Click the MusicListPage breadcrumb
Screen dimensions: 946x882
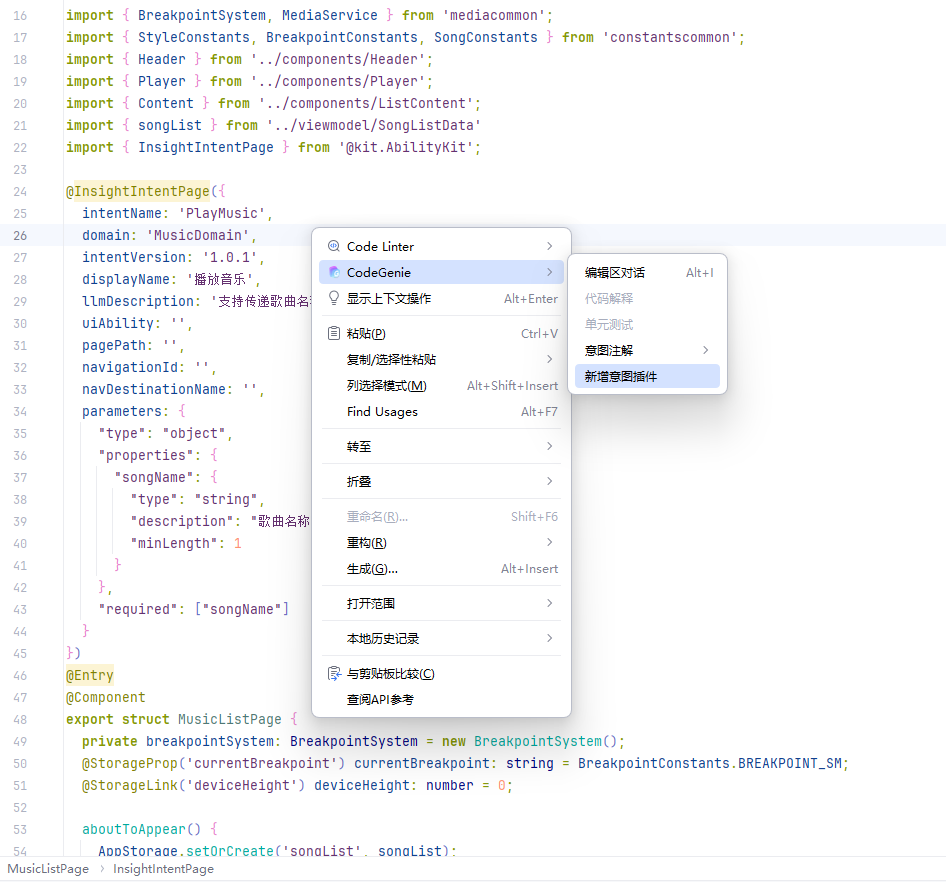[48, 869]
